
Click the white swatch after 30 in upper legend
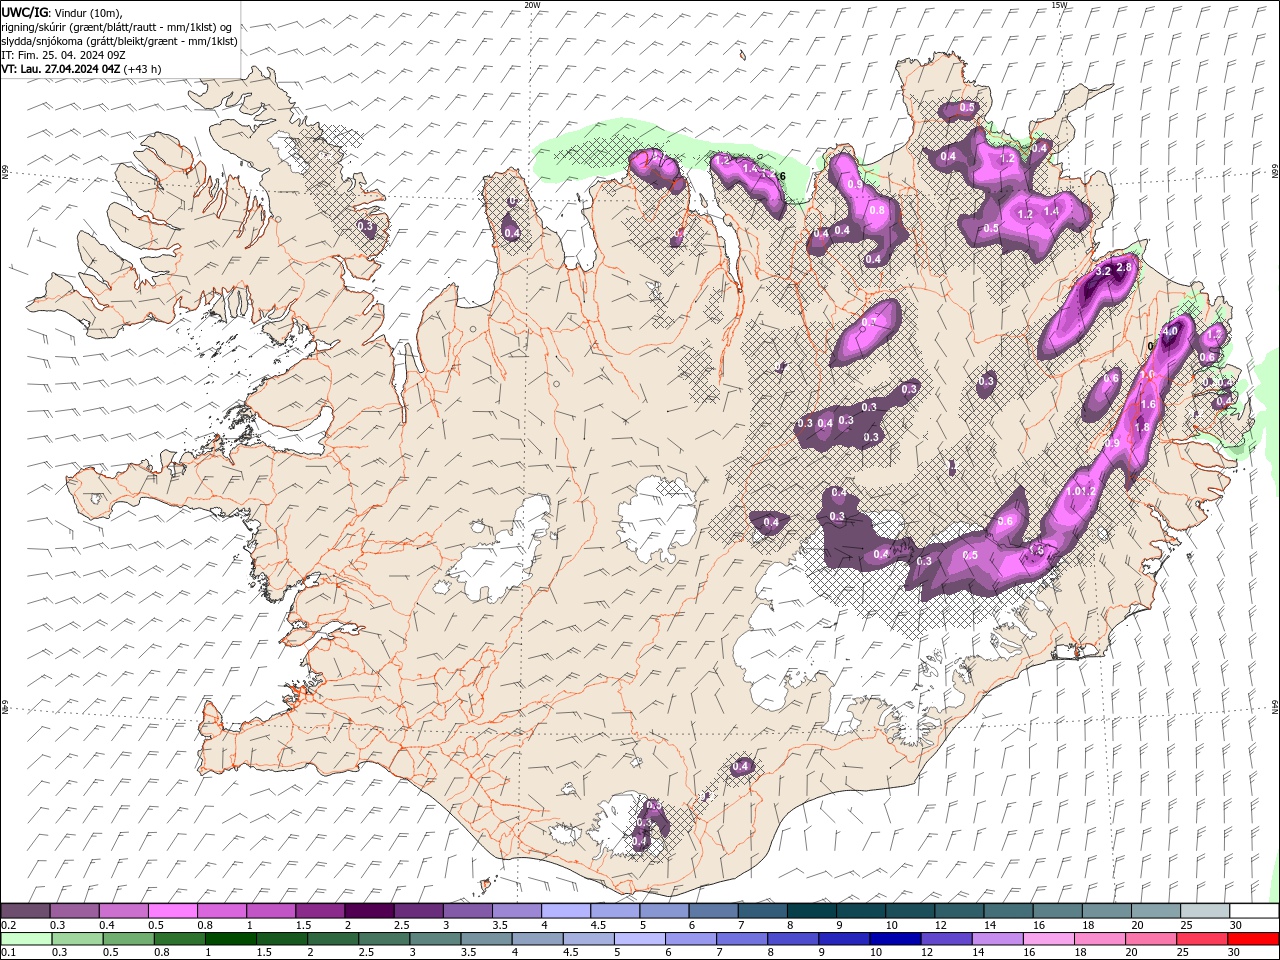(x=1254, y=911)
